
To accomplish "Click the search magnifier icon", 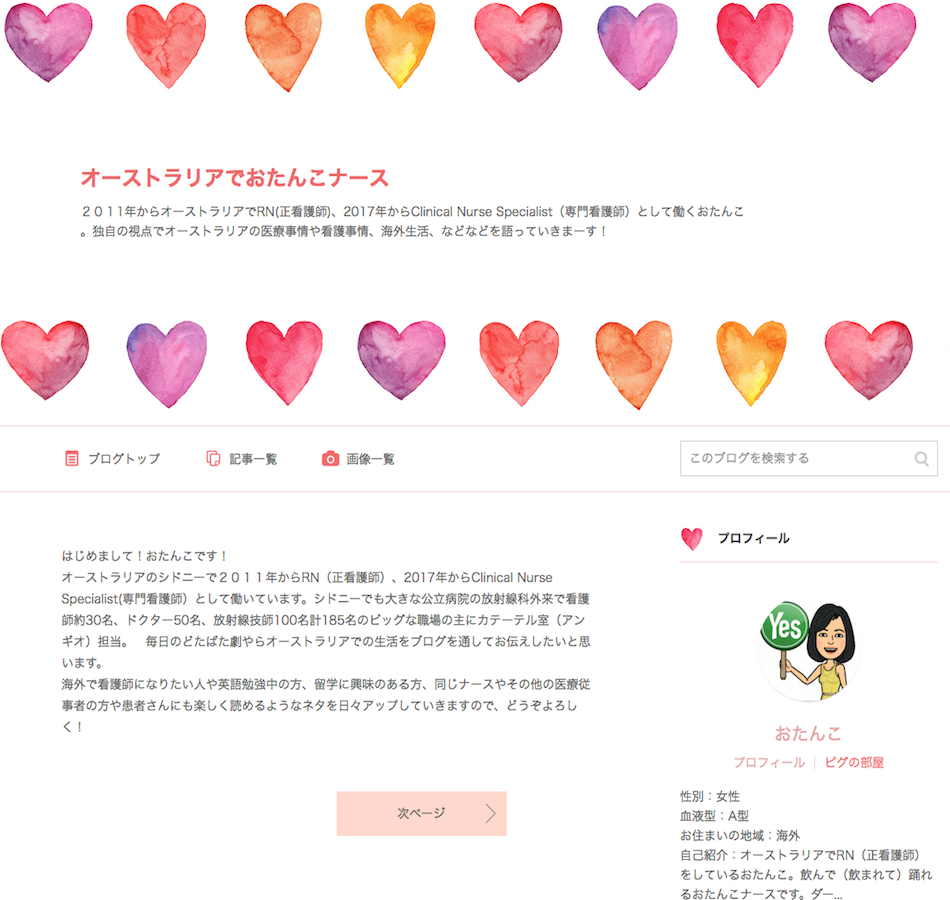I will (x=922, y=459).
